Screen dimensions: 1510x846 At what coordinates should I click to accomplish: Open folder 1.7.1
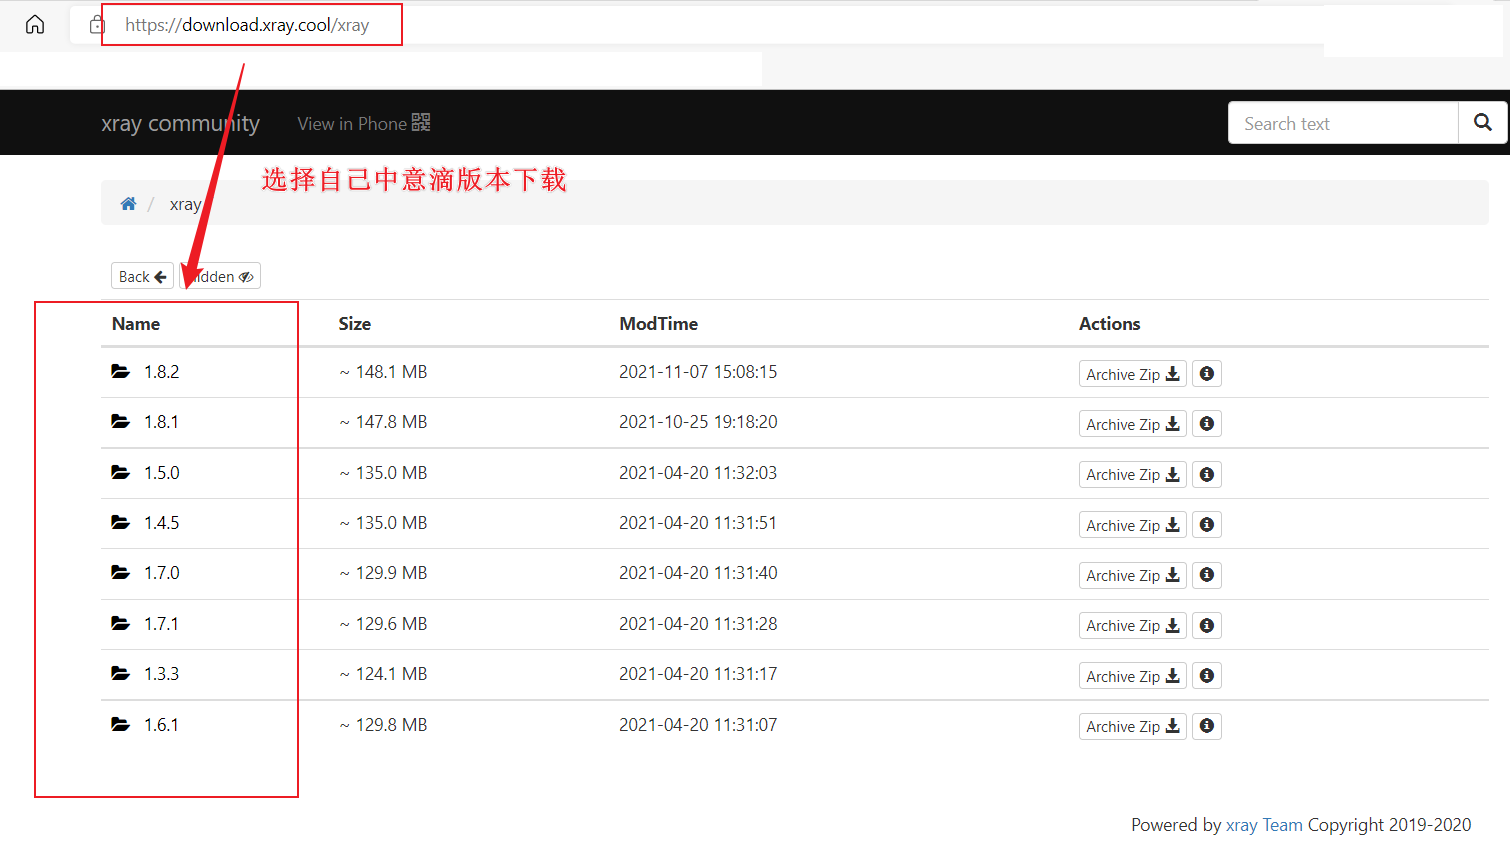(161, 624)
